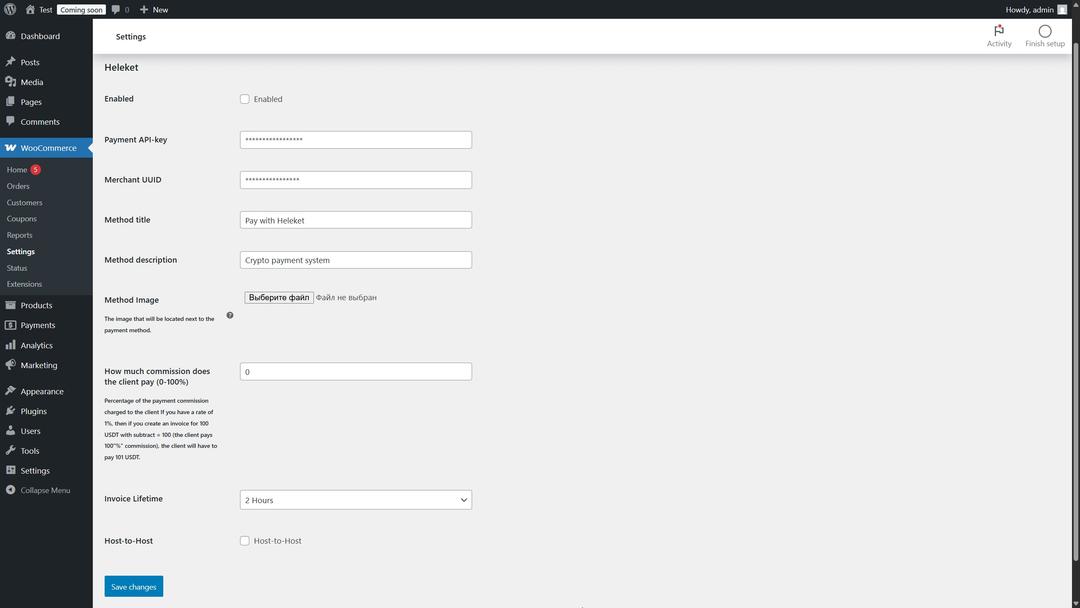This screenshot has height=608, width=1080.
Task: Click the Activity flag icon
Action: click(x=998, y=31)
